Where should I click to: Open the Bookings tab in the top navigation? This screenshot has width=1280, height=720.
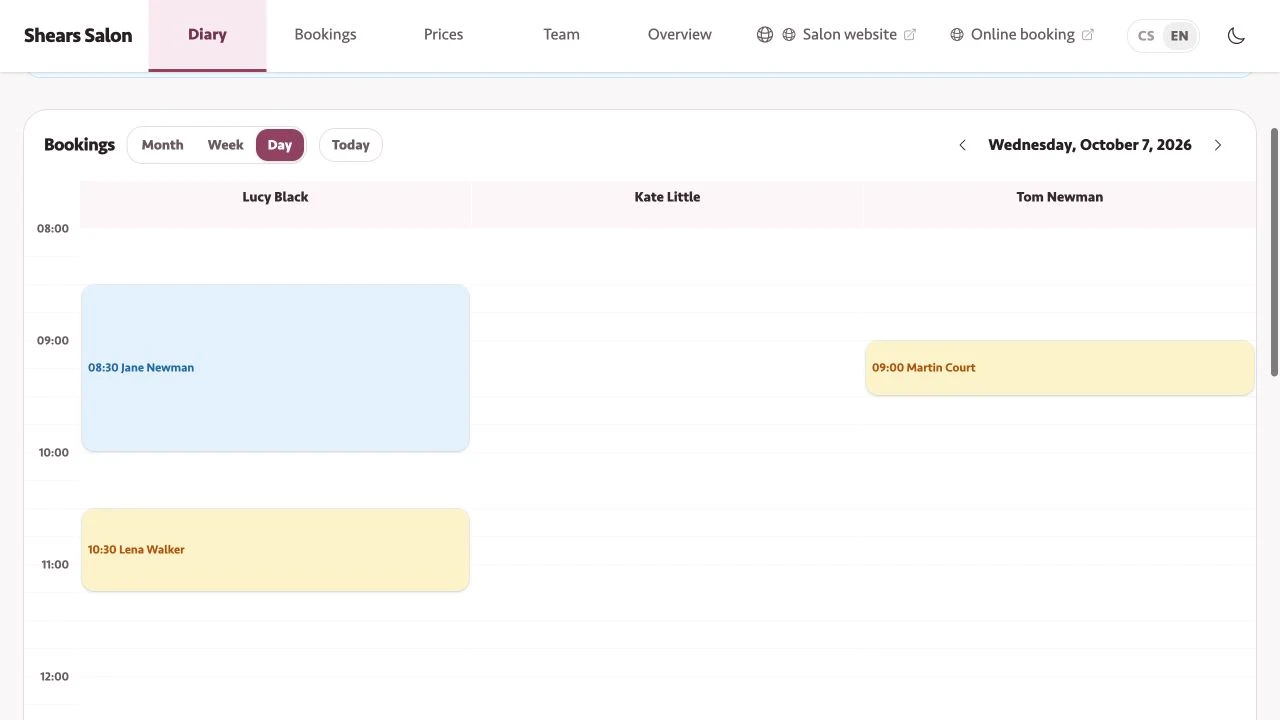click(x=325, y=35)
